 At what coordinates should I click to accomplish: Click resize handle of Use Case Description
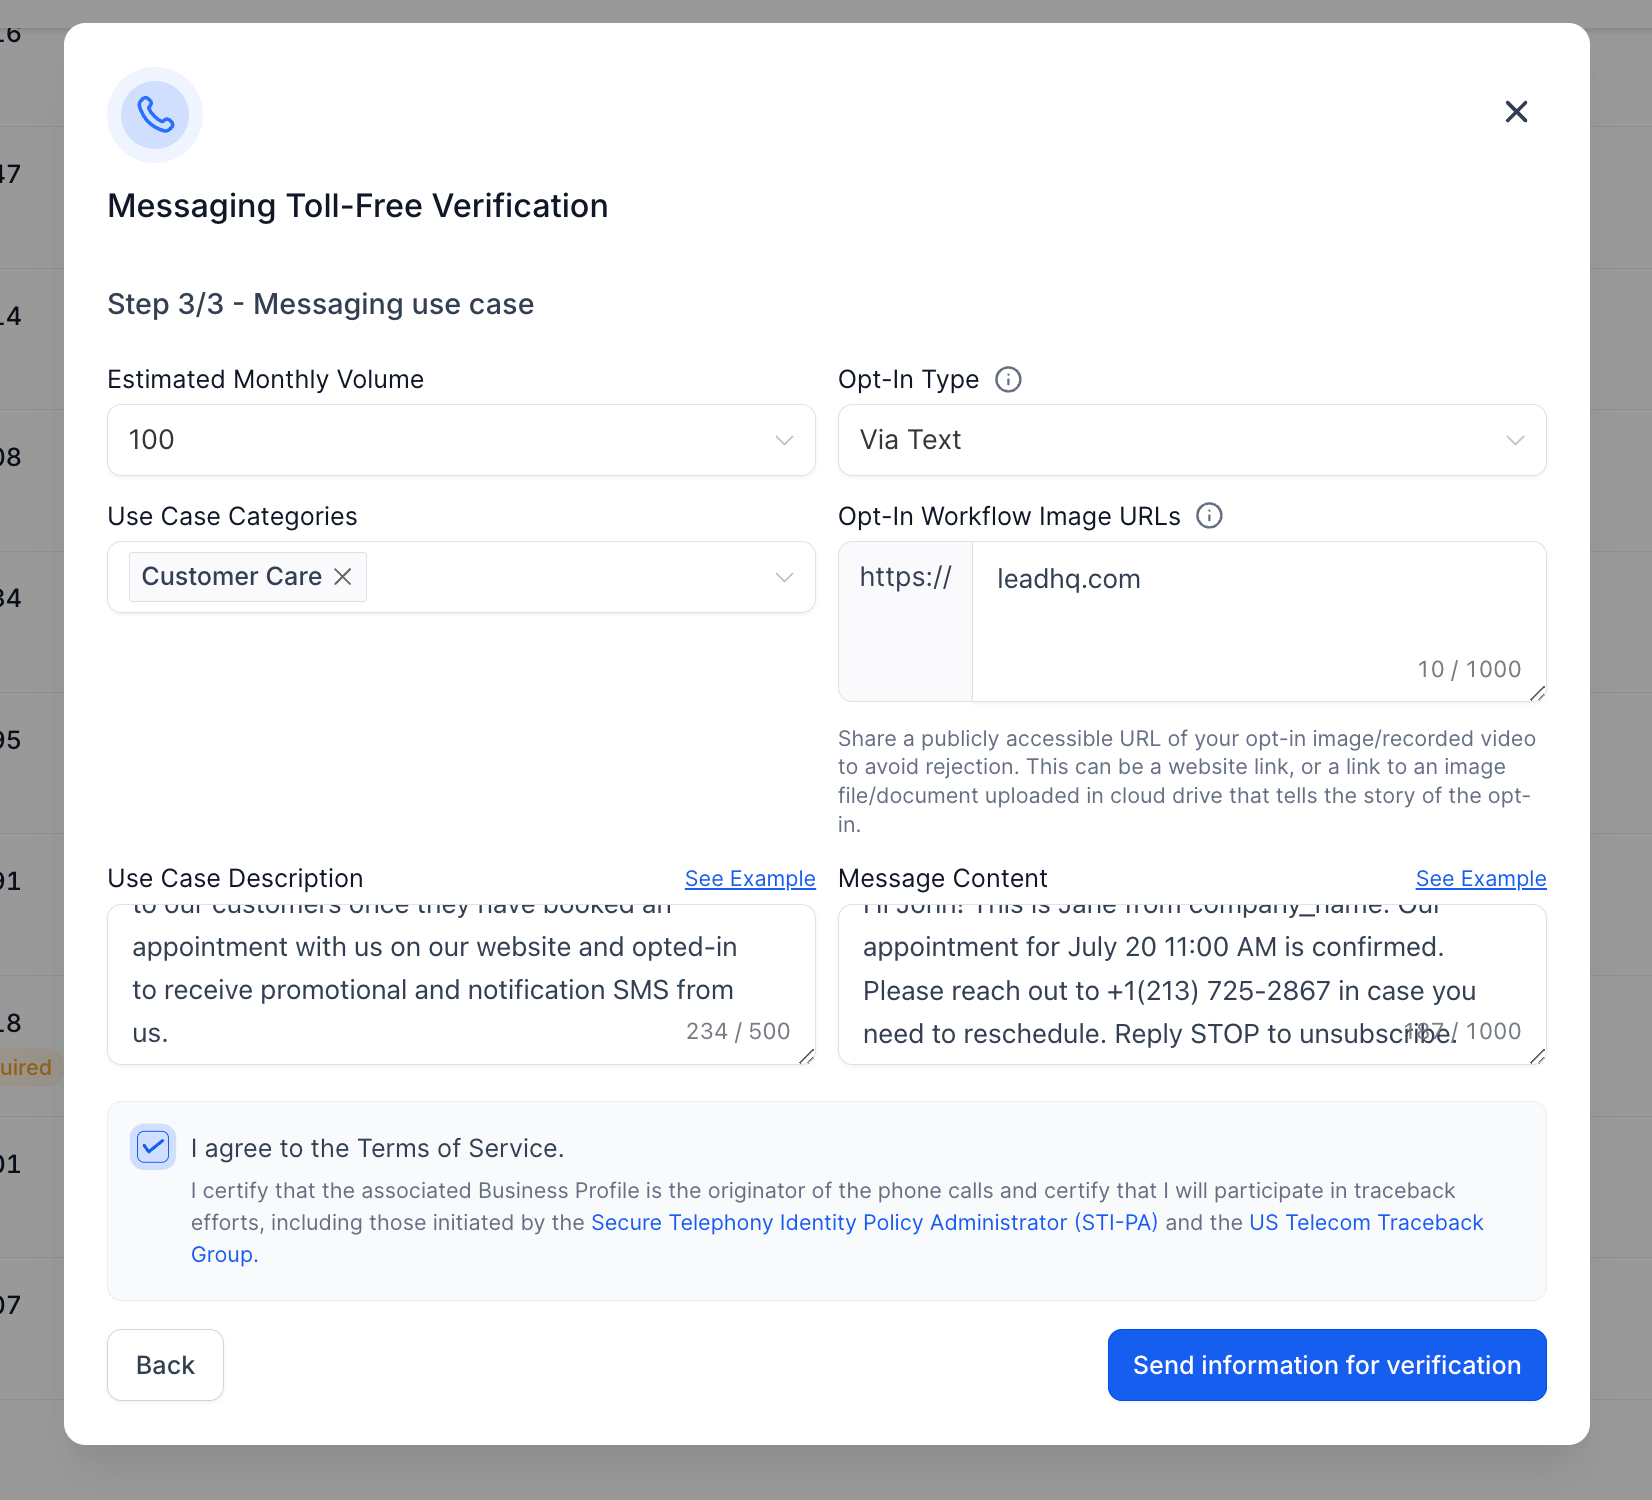pos(806,1056)
